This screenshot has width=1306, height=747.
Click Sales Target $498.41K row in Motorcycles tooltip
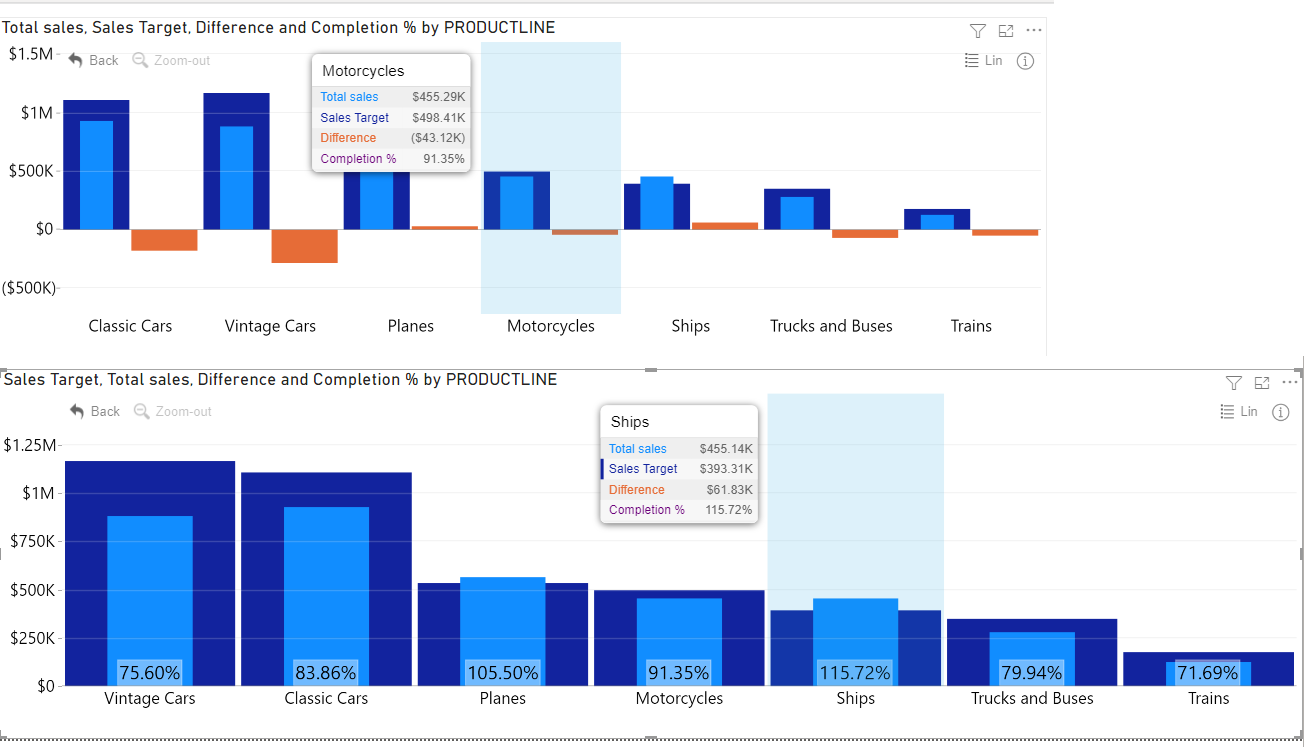[x=392, y=118]
